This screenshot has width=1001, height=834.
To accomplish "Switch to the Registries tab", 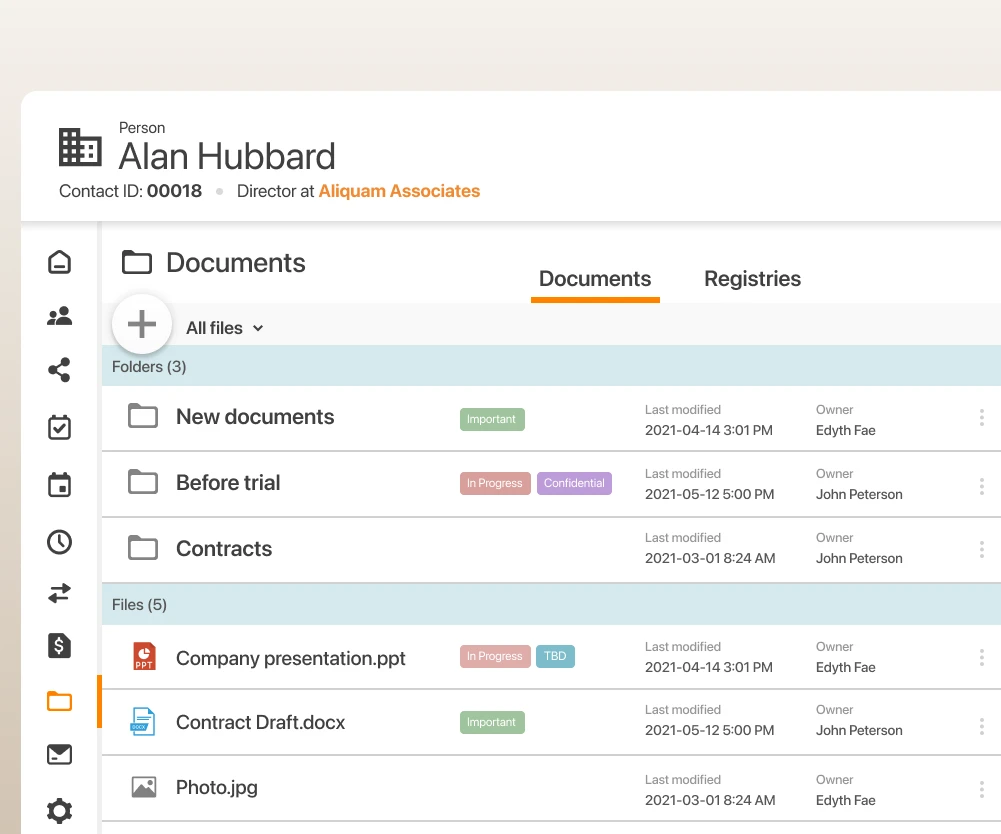I will pos(752,279).
